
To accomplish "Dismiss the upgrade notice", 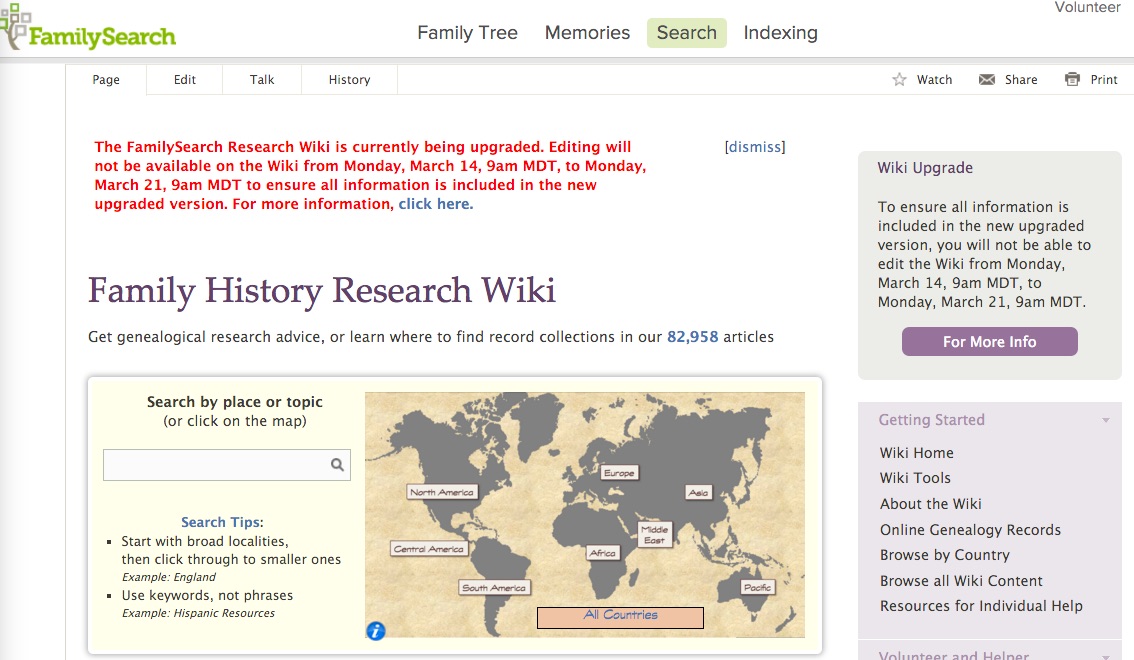I will (x=755, y=147).
